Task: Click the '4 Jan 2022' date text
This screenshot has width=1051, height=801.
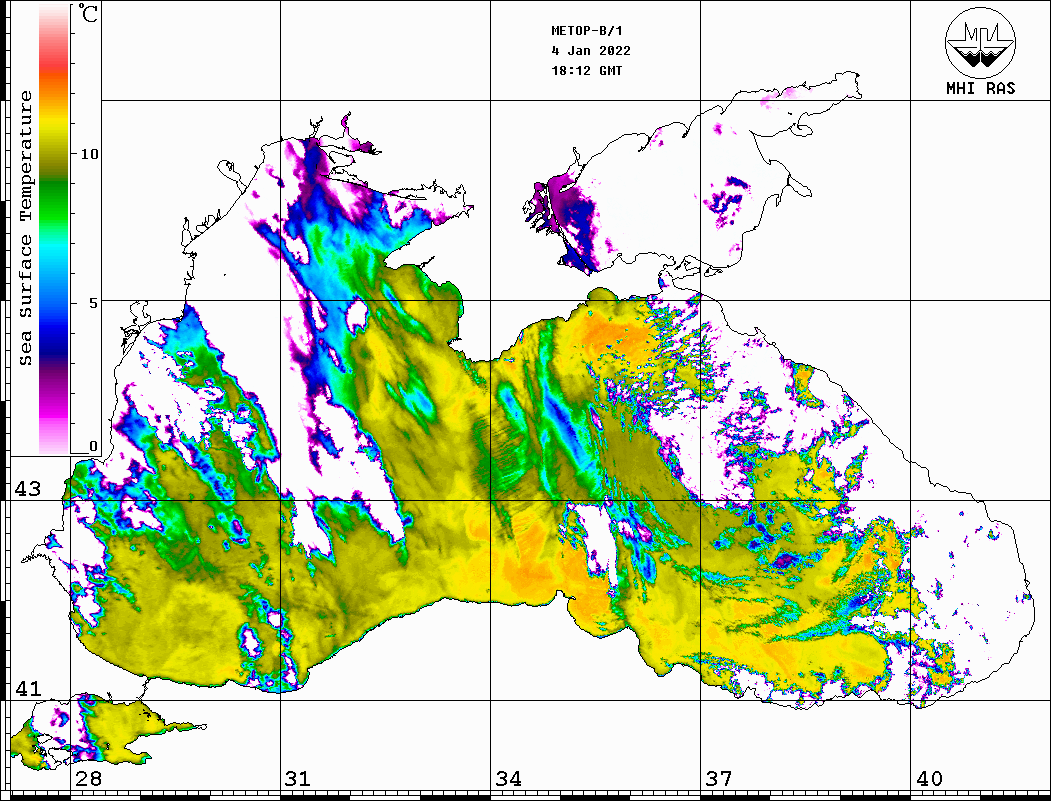Action: coord(591,51)
